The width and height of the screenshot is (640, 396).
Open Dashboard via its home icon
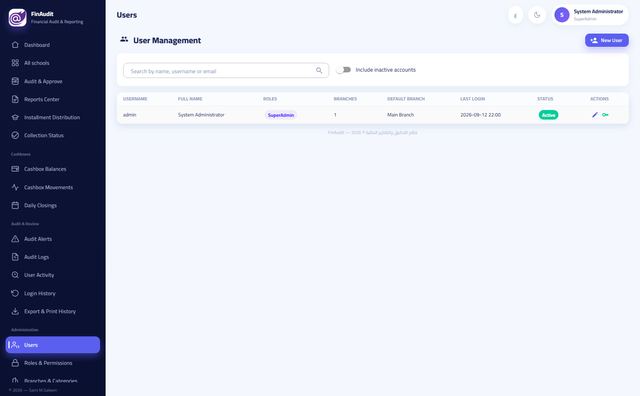15,45
